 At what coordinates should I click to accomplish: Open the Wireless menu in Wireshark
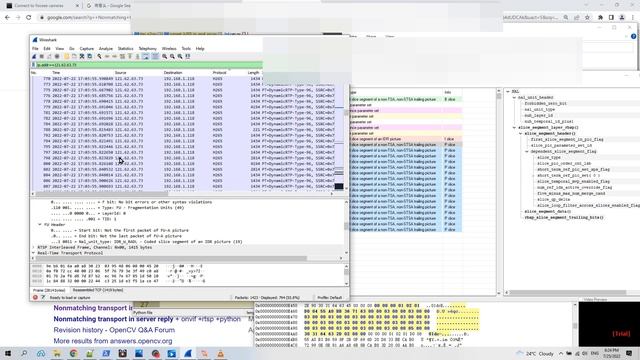coord(169,49)
